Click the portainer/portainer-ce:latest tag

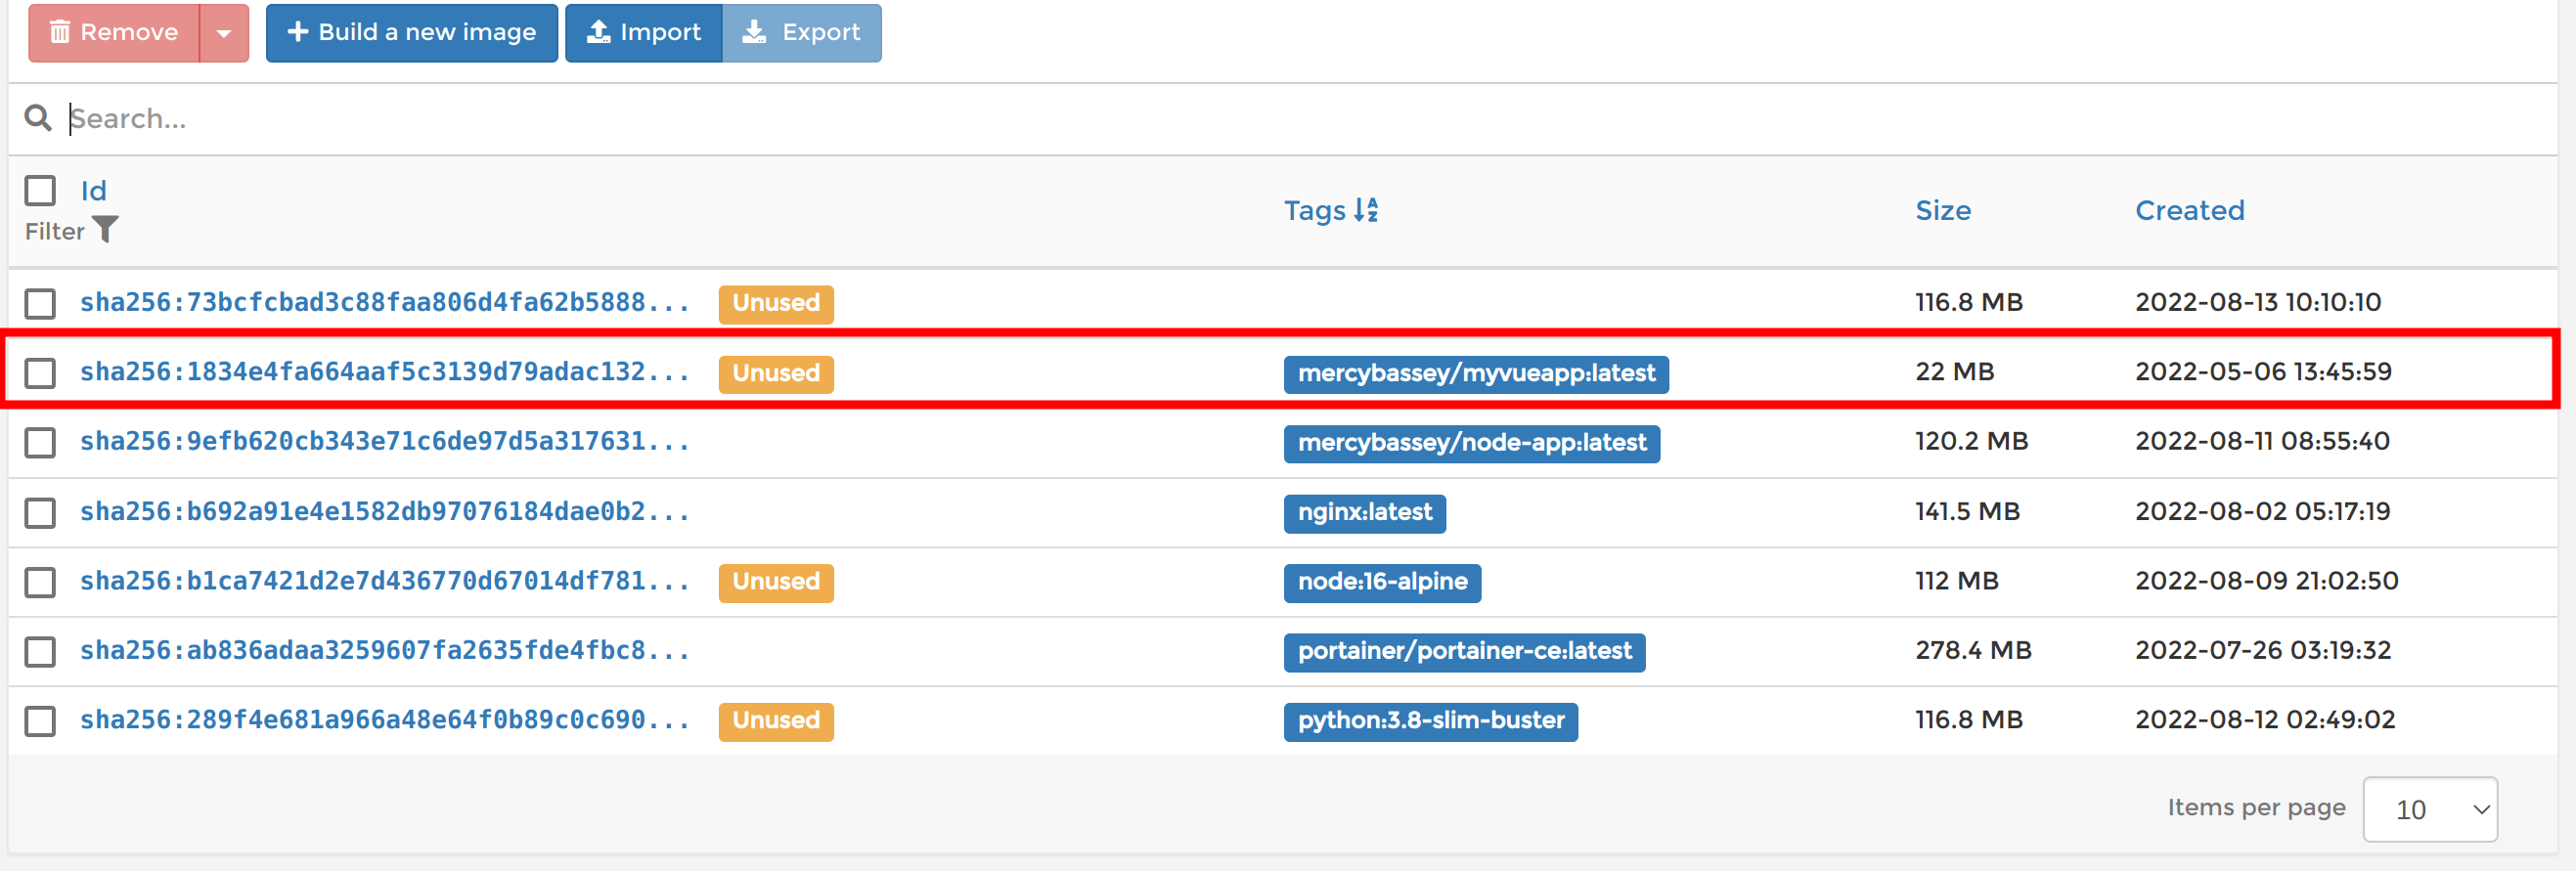[x=1465, y=652]
